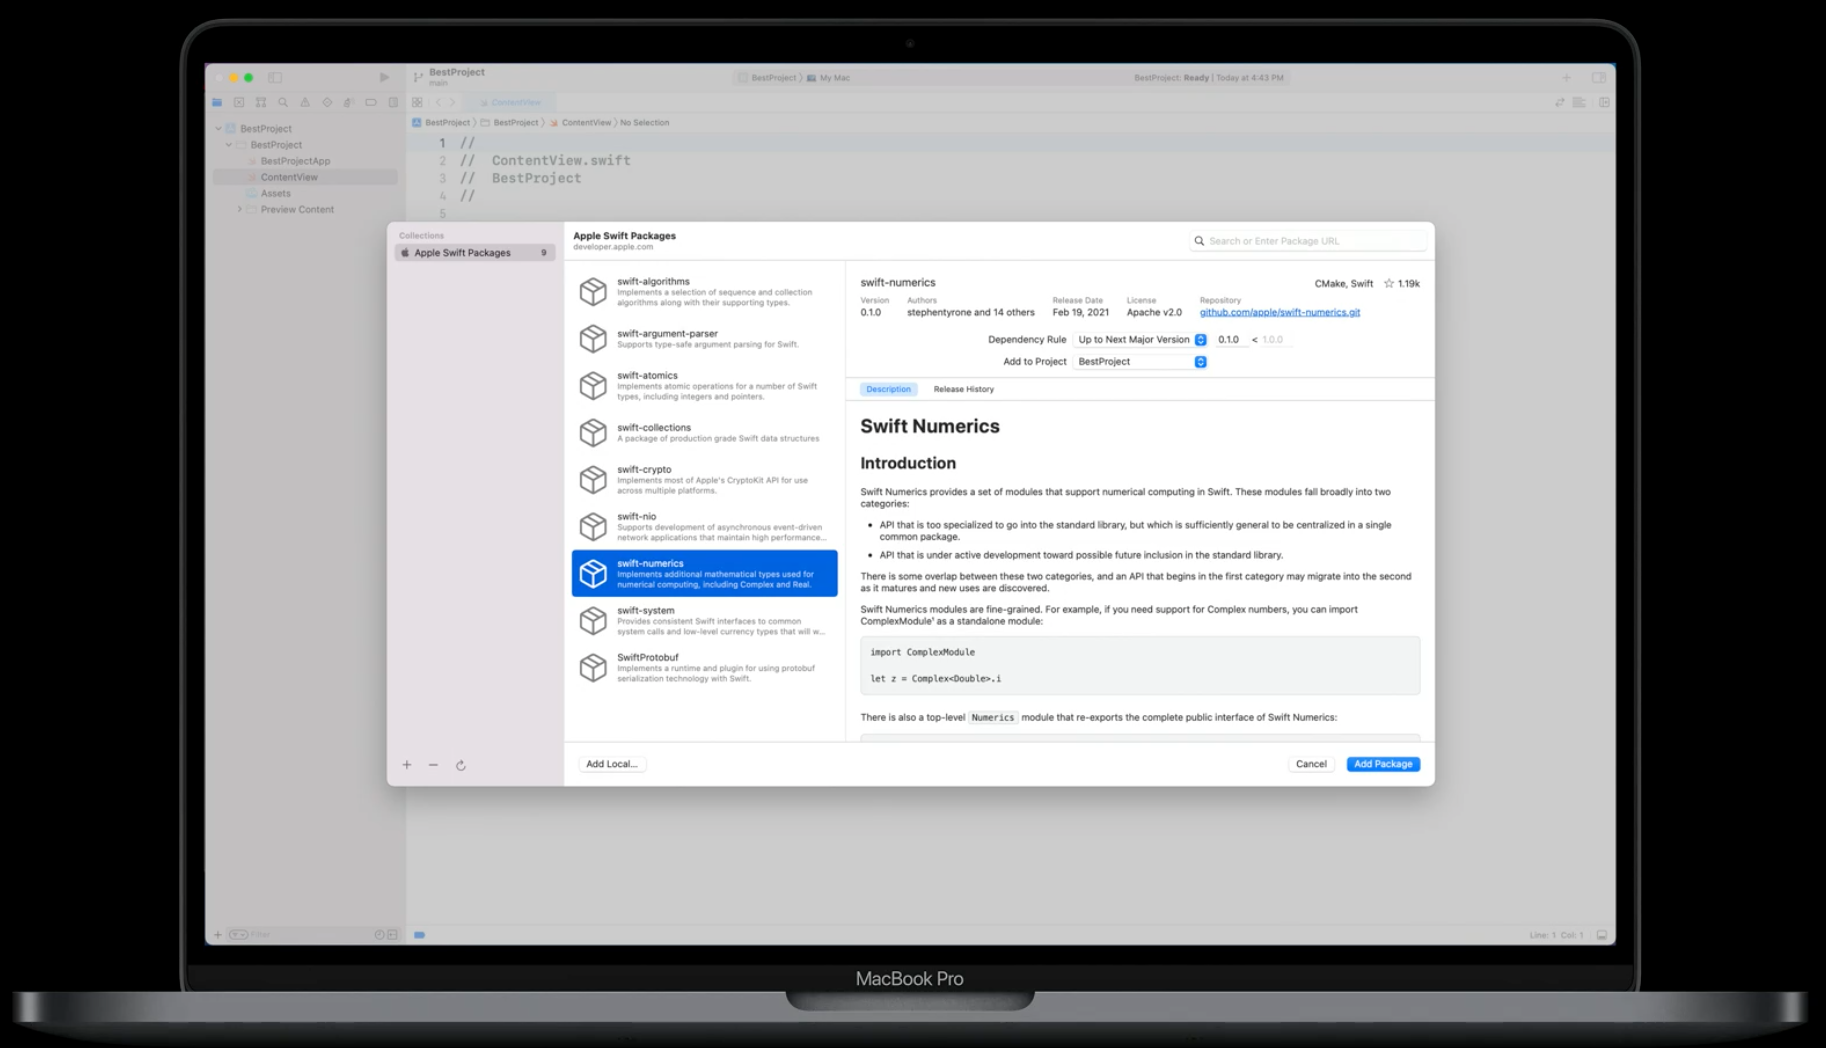Click the enable code review arrows icon

[x=1559, y=102]
